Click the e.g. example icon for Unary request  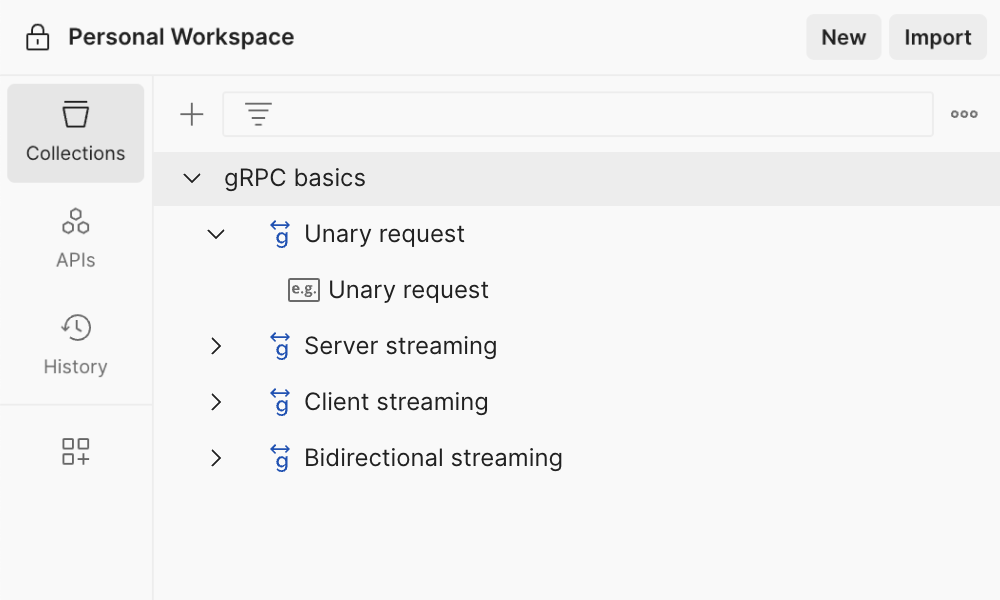[303, 290]
